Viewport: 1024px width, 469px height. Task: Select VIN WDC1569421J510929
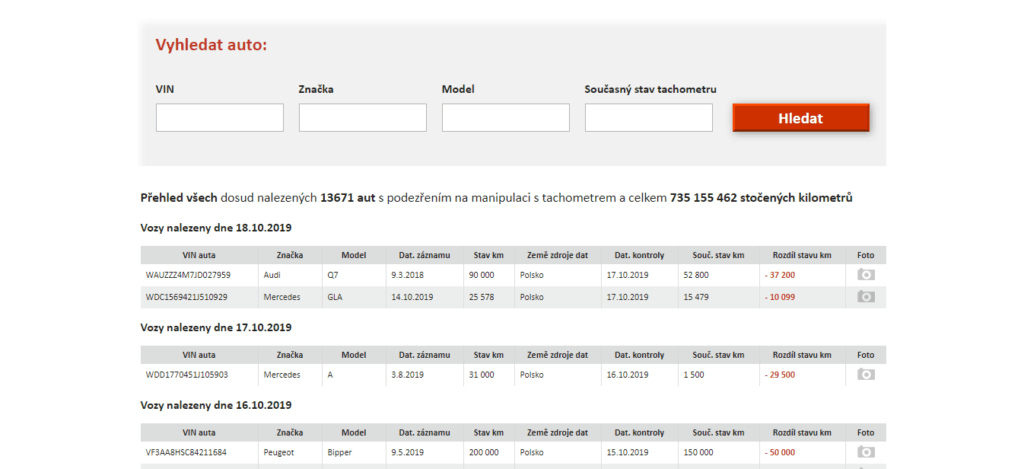click(187, 297)
